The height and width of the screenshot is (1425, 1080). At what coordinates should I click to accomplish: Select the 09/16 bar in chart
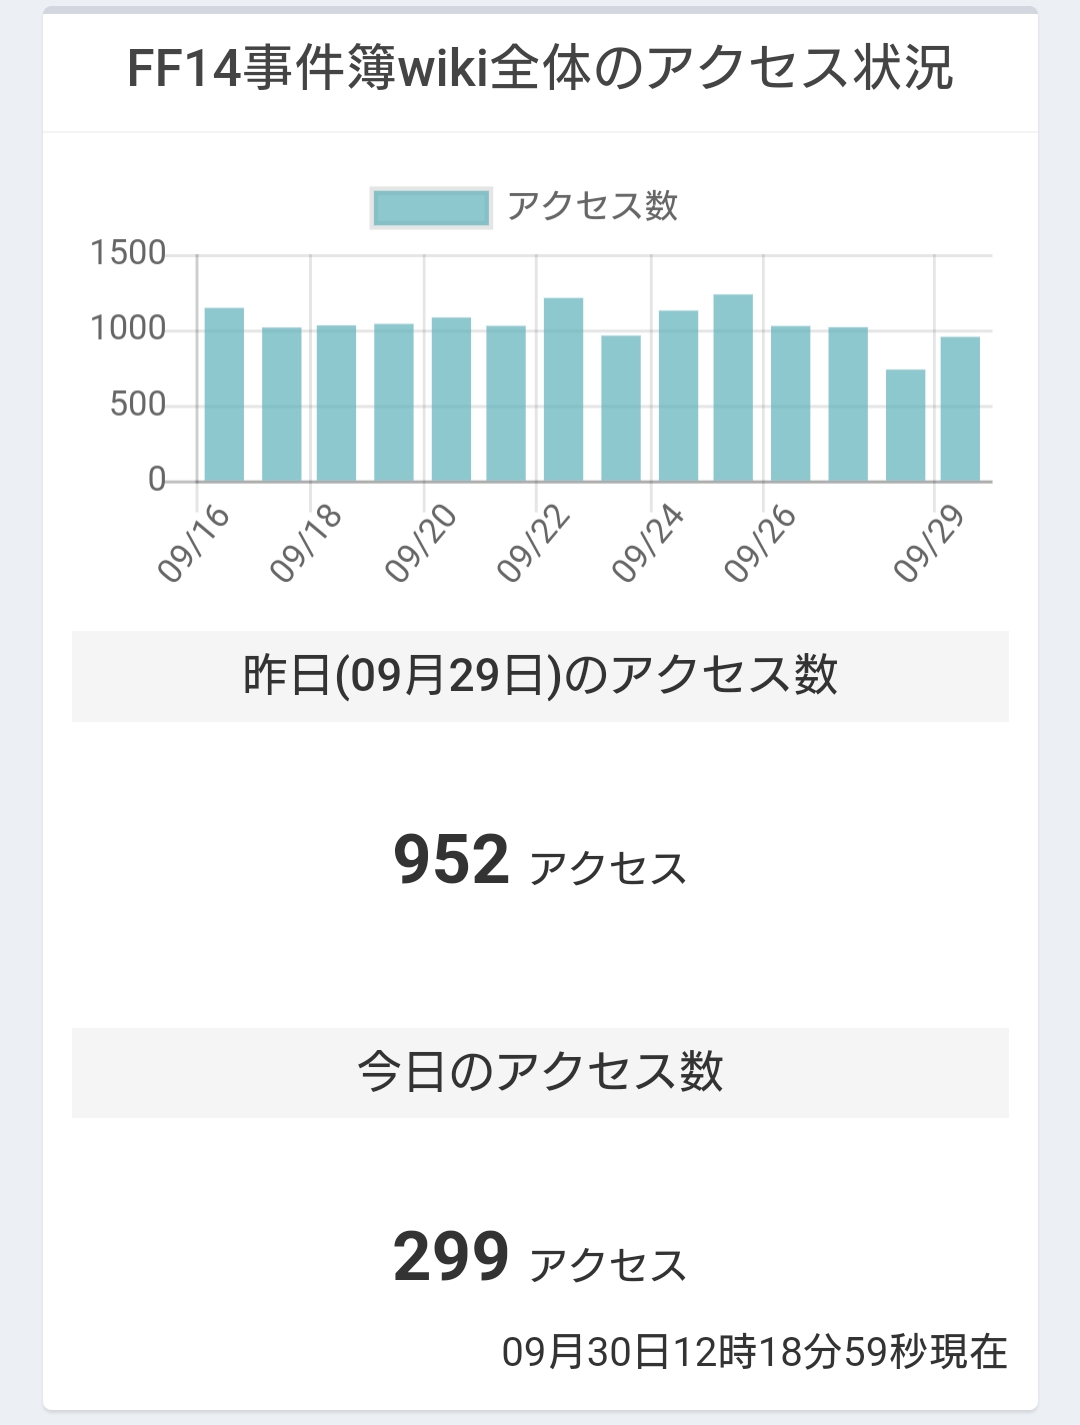click(x=224, y=395)
